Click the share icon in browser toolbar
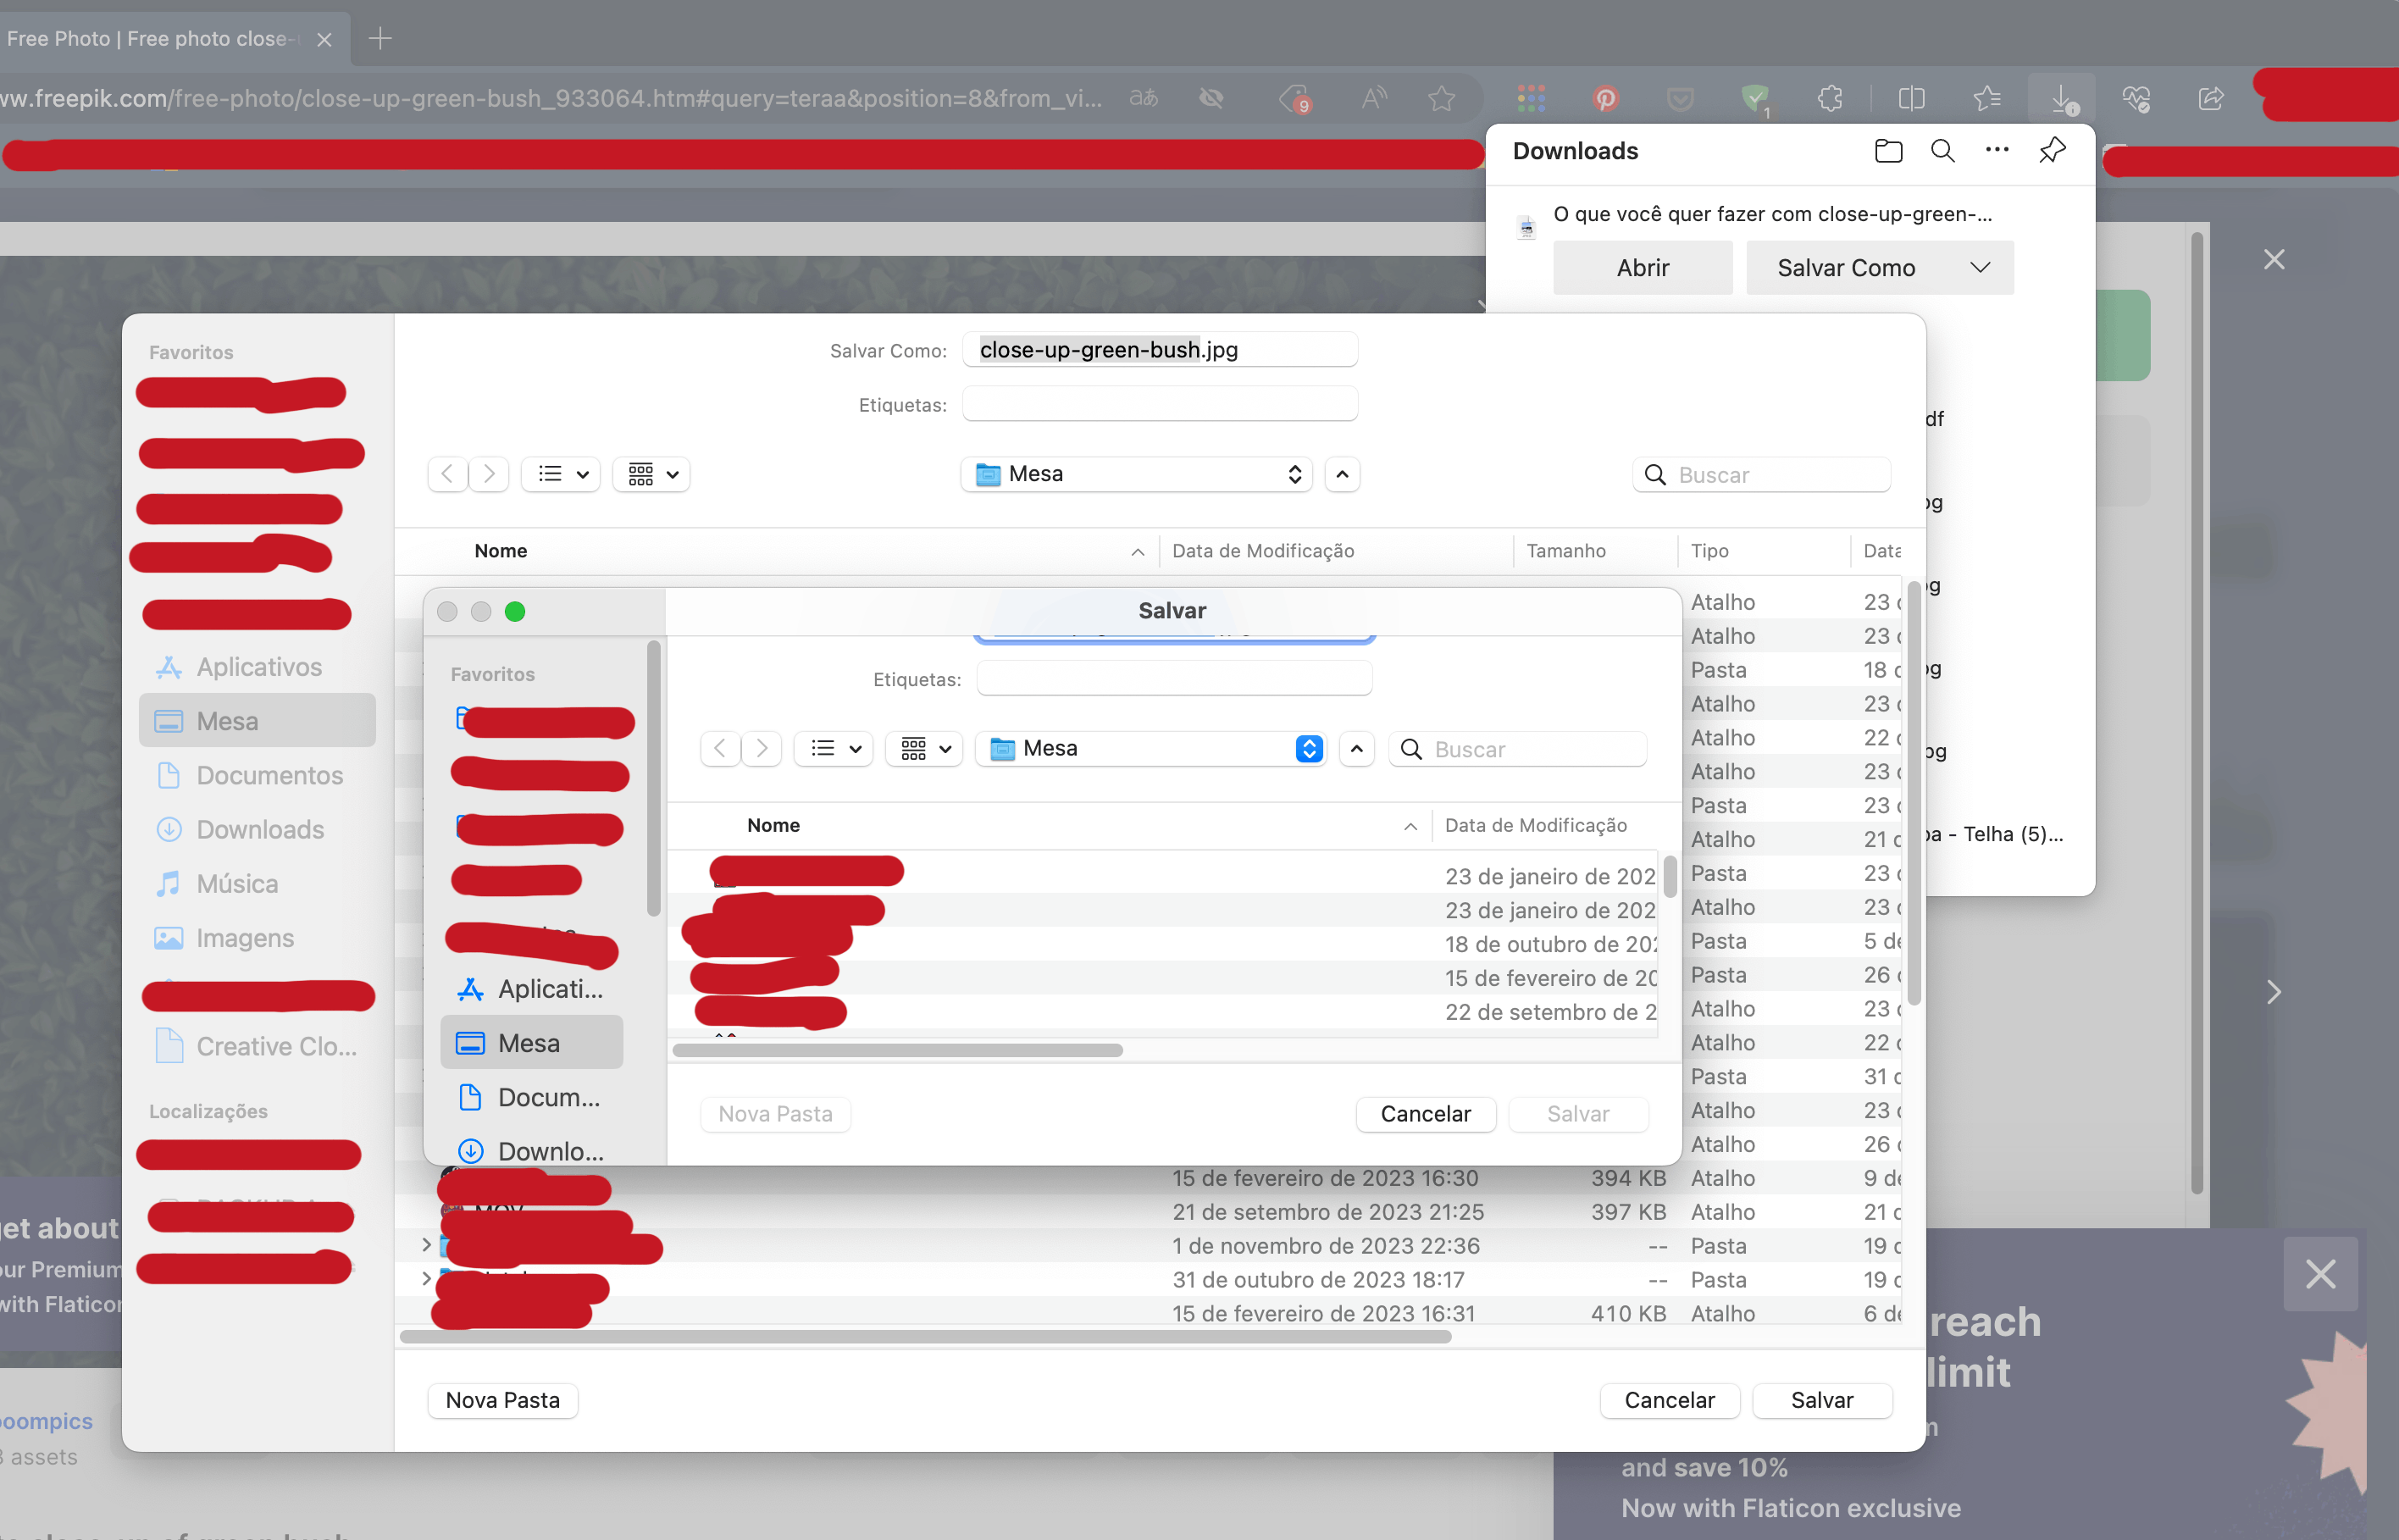The height and width of the screenshot is (1540, 2399). coord(2211,98)
